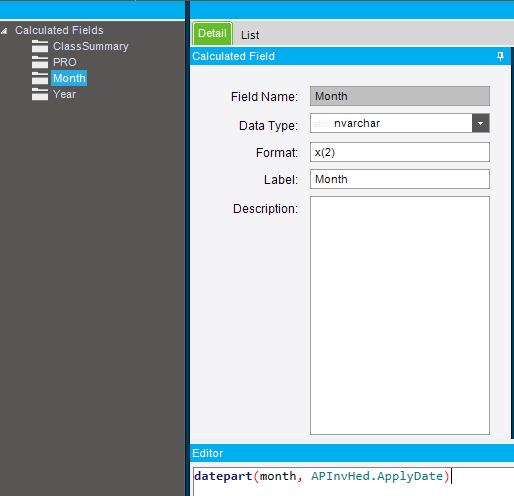Pin the Calculated Field panel
514x496 pixels.
(x=500, y=56)
